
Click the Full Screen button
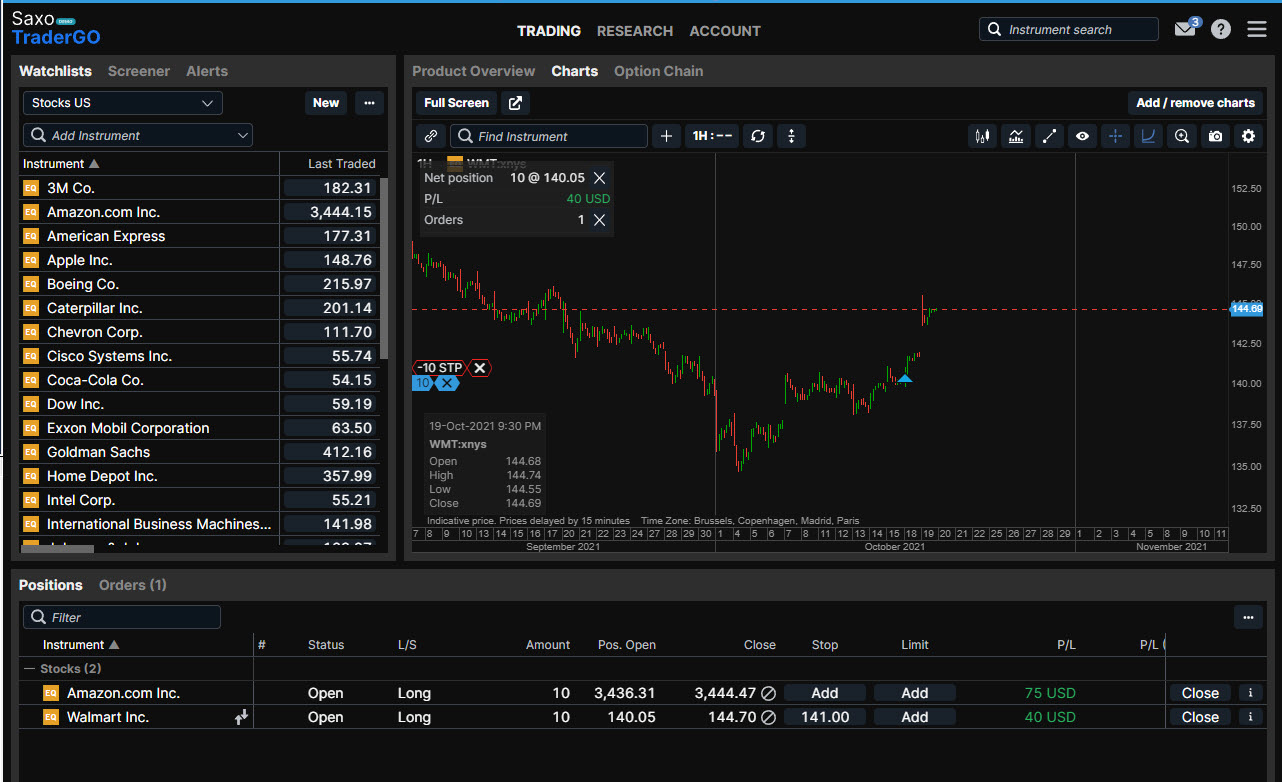point(456,103)
